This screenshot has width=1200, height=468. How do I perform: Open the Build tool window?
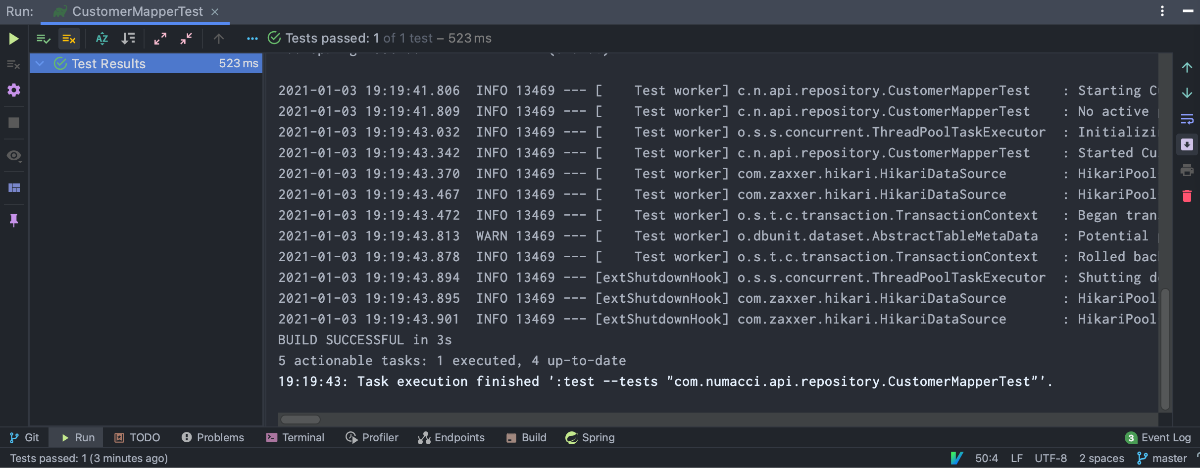pos(526,437)
